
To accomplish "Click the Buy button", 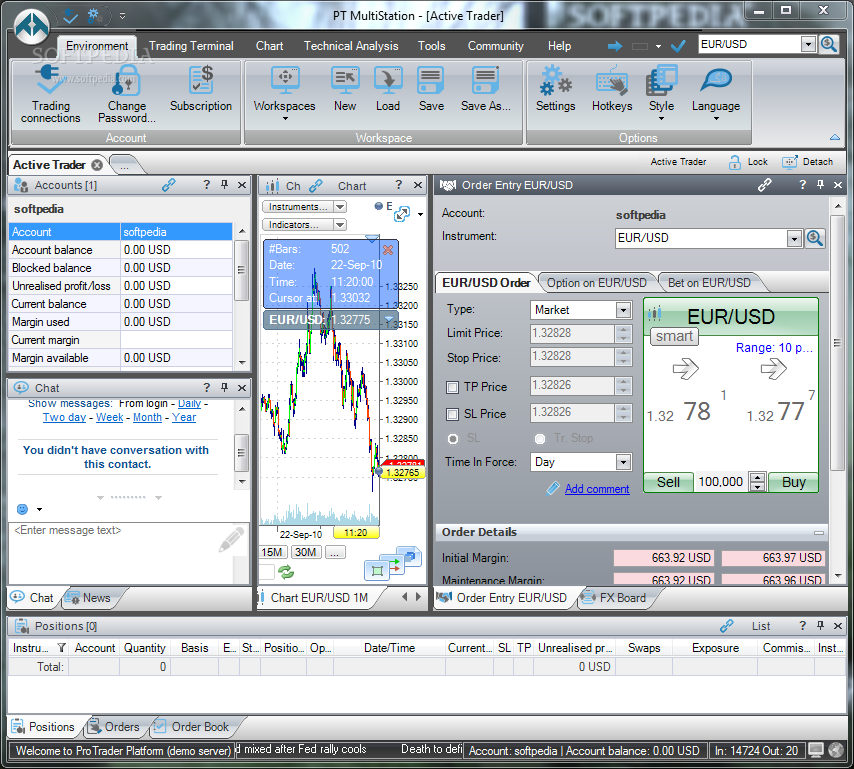I will (x=794, y=482).
